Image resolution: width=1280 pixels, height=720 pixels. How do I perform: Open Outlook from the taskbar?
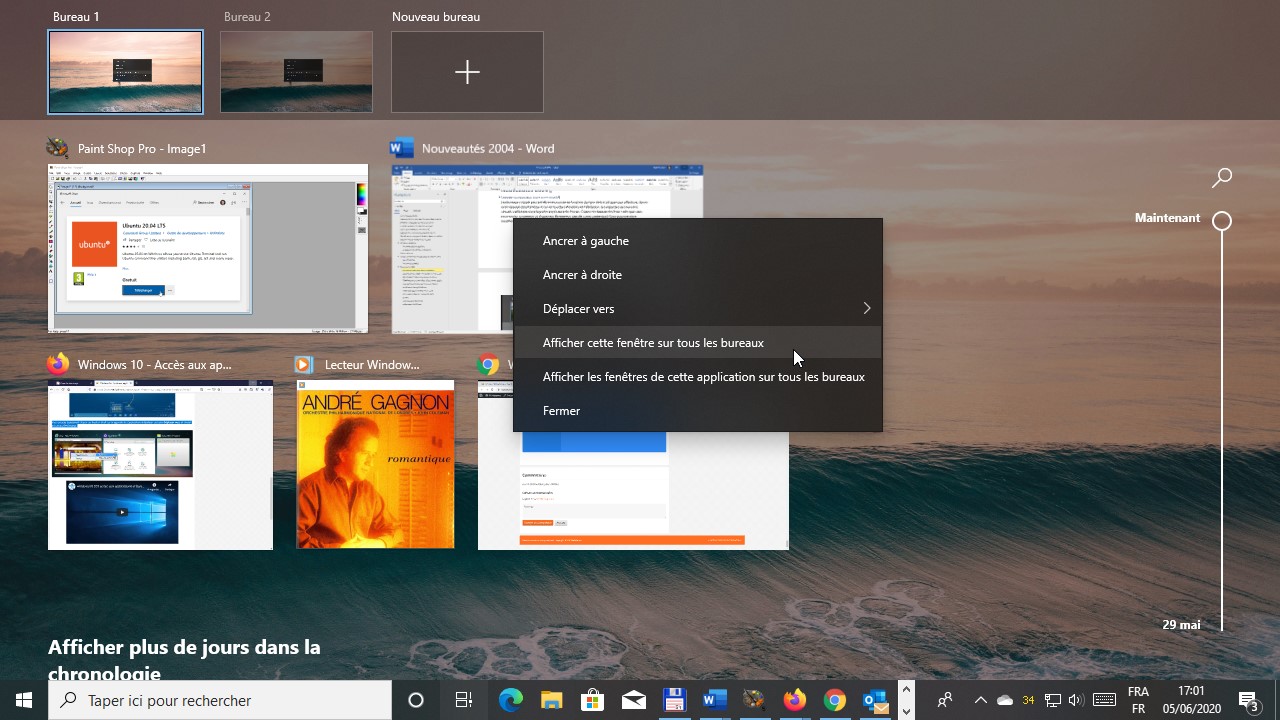coord(875,700)
